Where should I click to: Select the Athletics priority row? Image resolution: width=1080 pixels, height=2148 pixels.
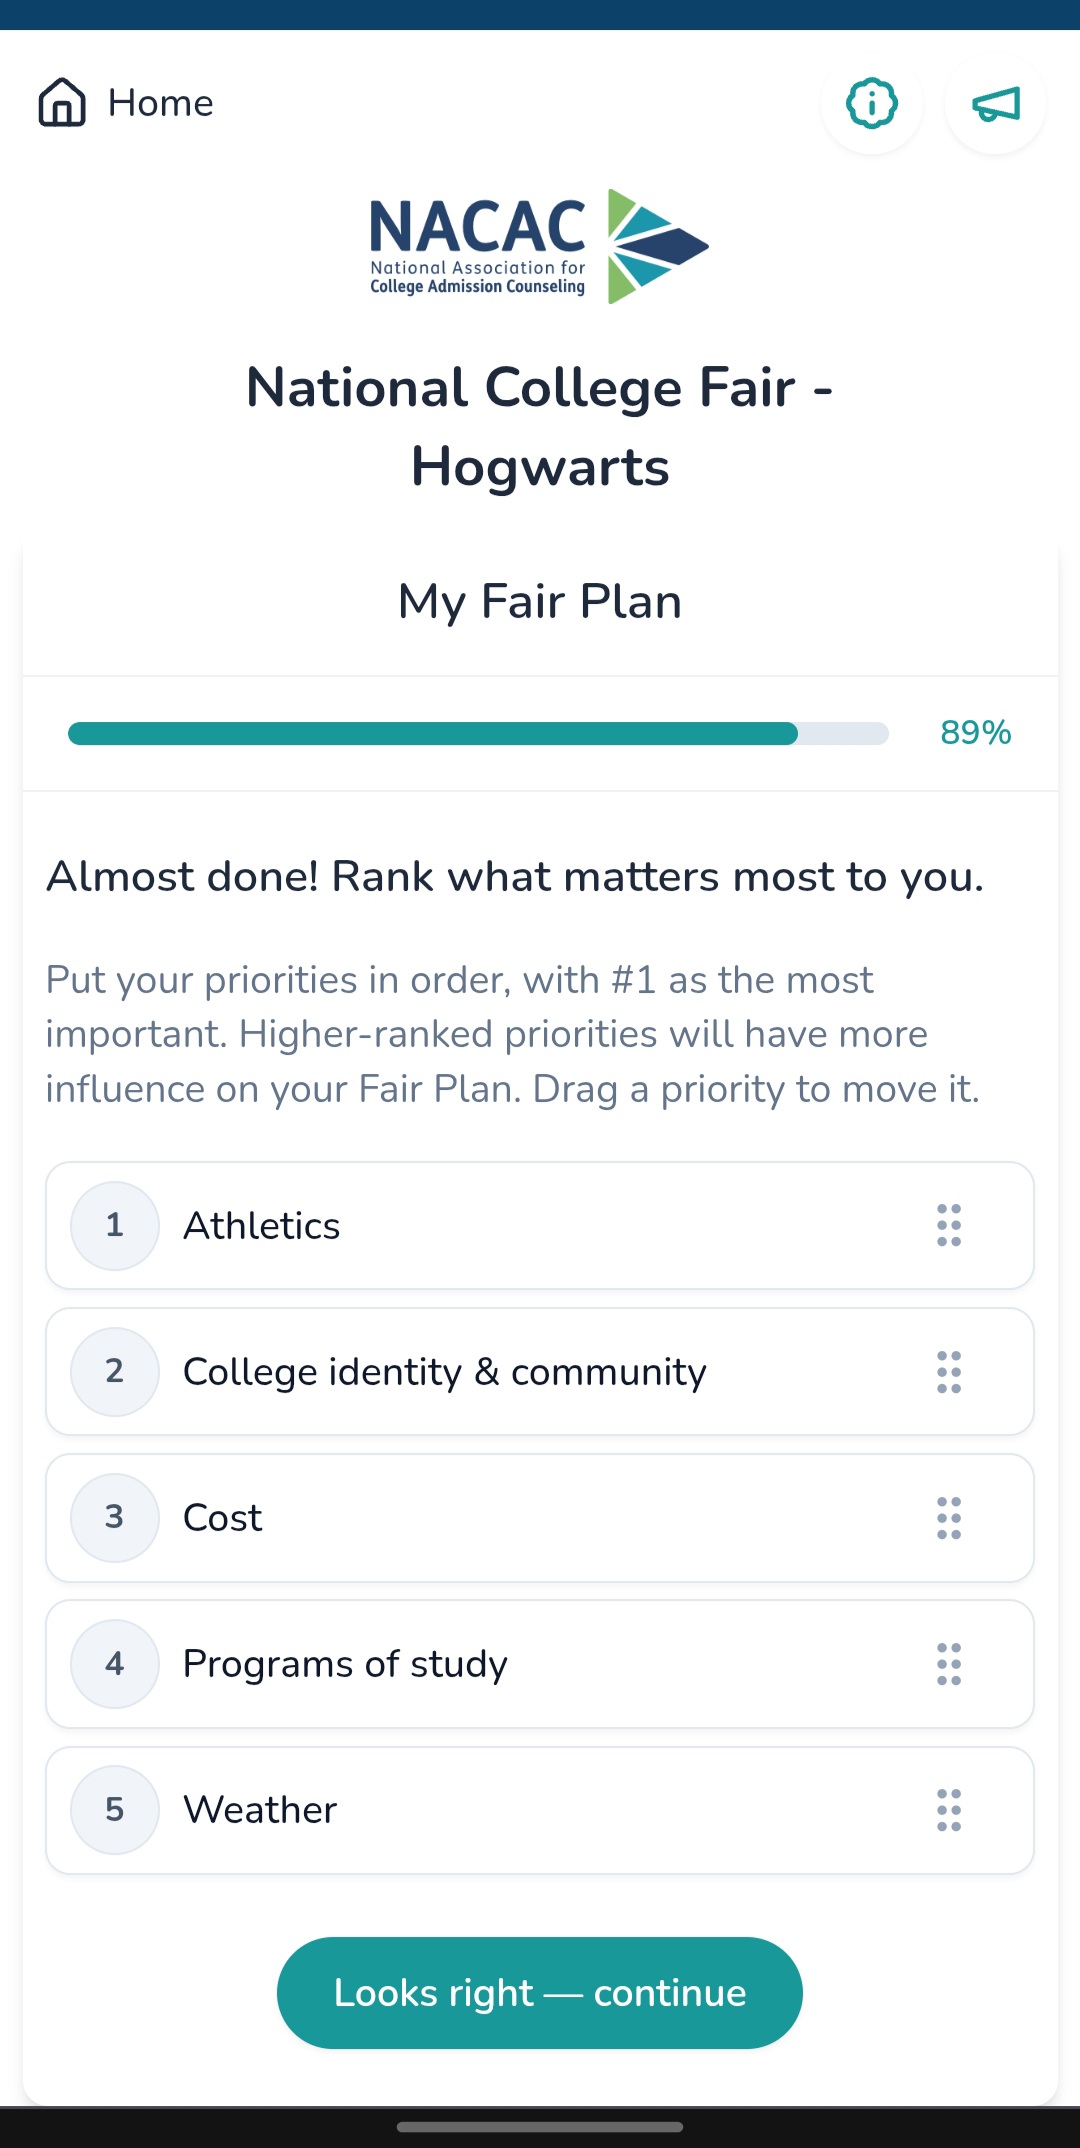pyautogui.click(x=540, y=1225)
